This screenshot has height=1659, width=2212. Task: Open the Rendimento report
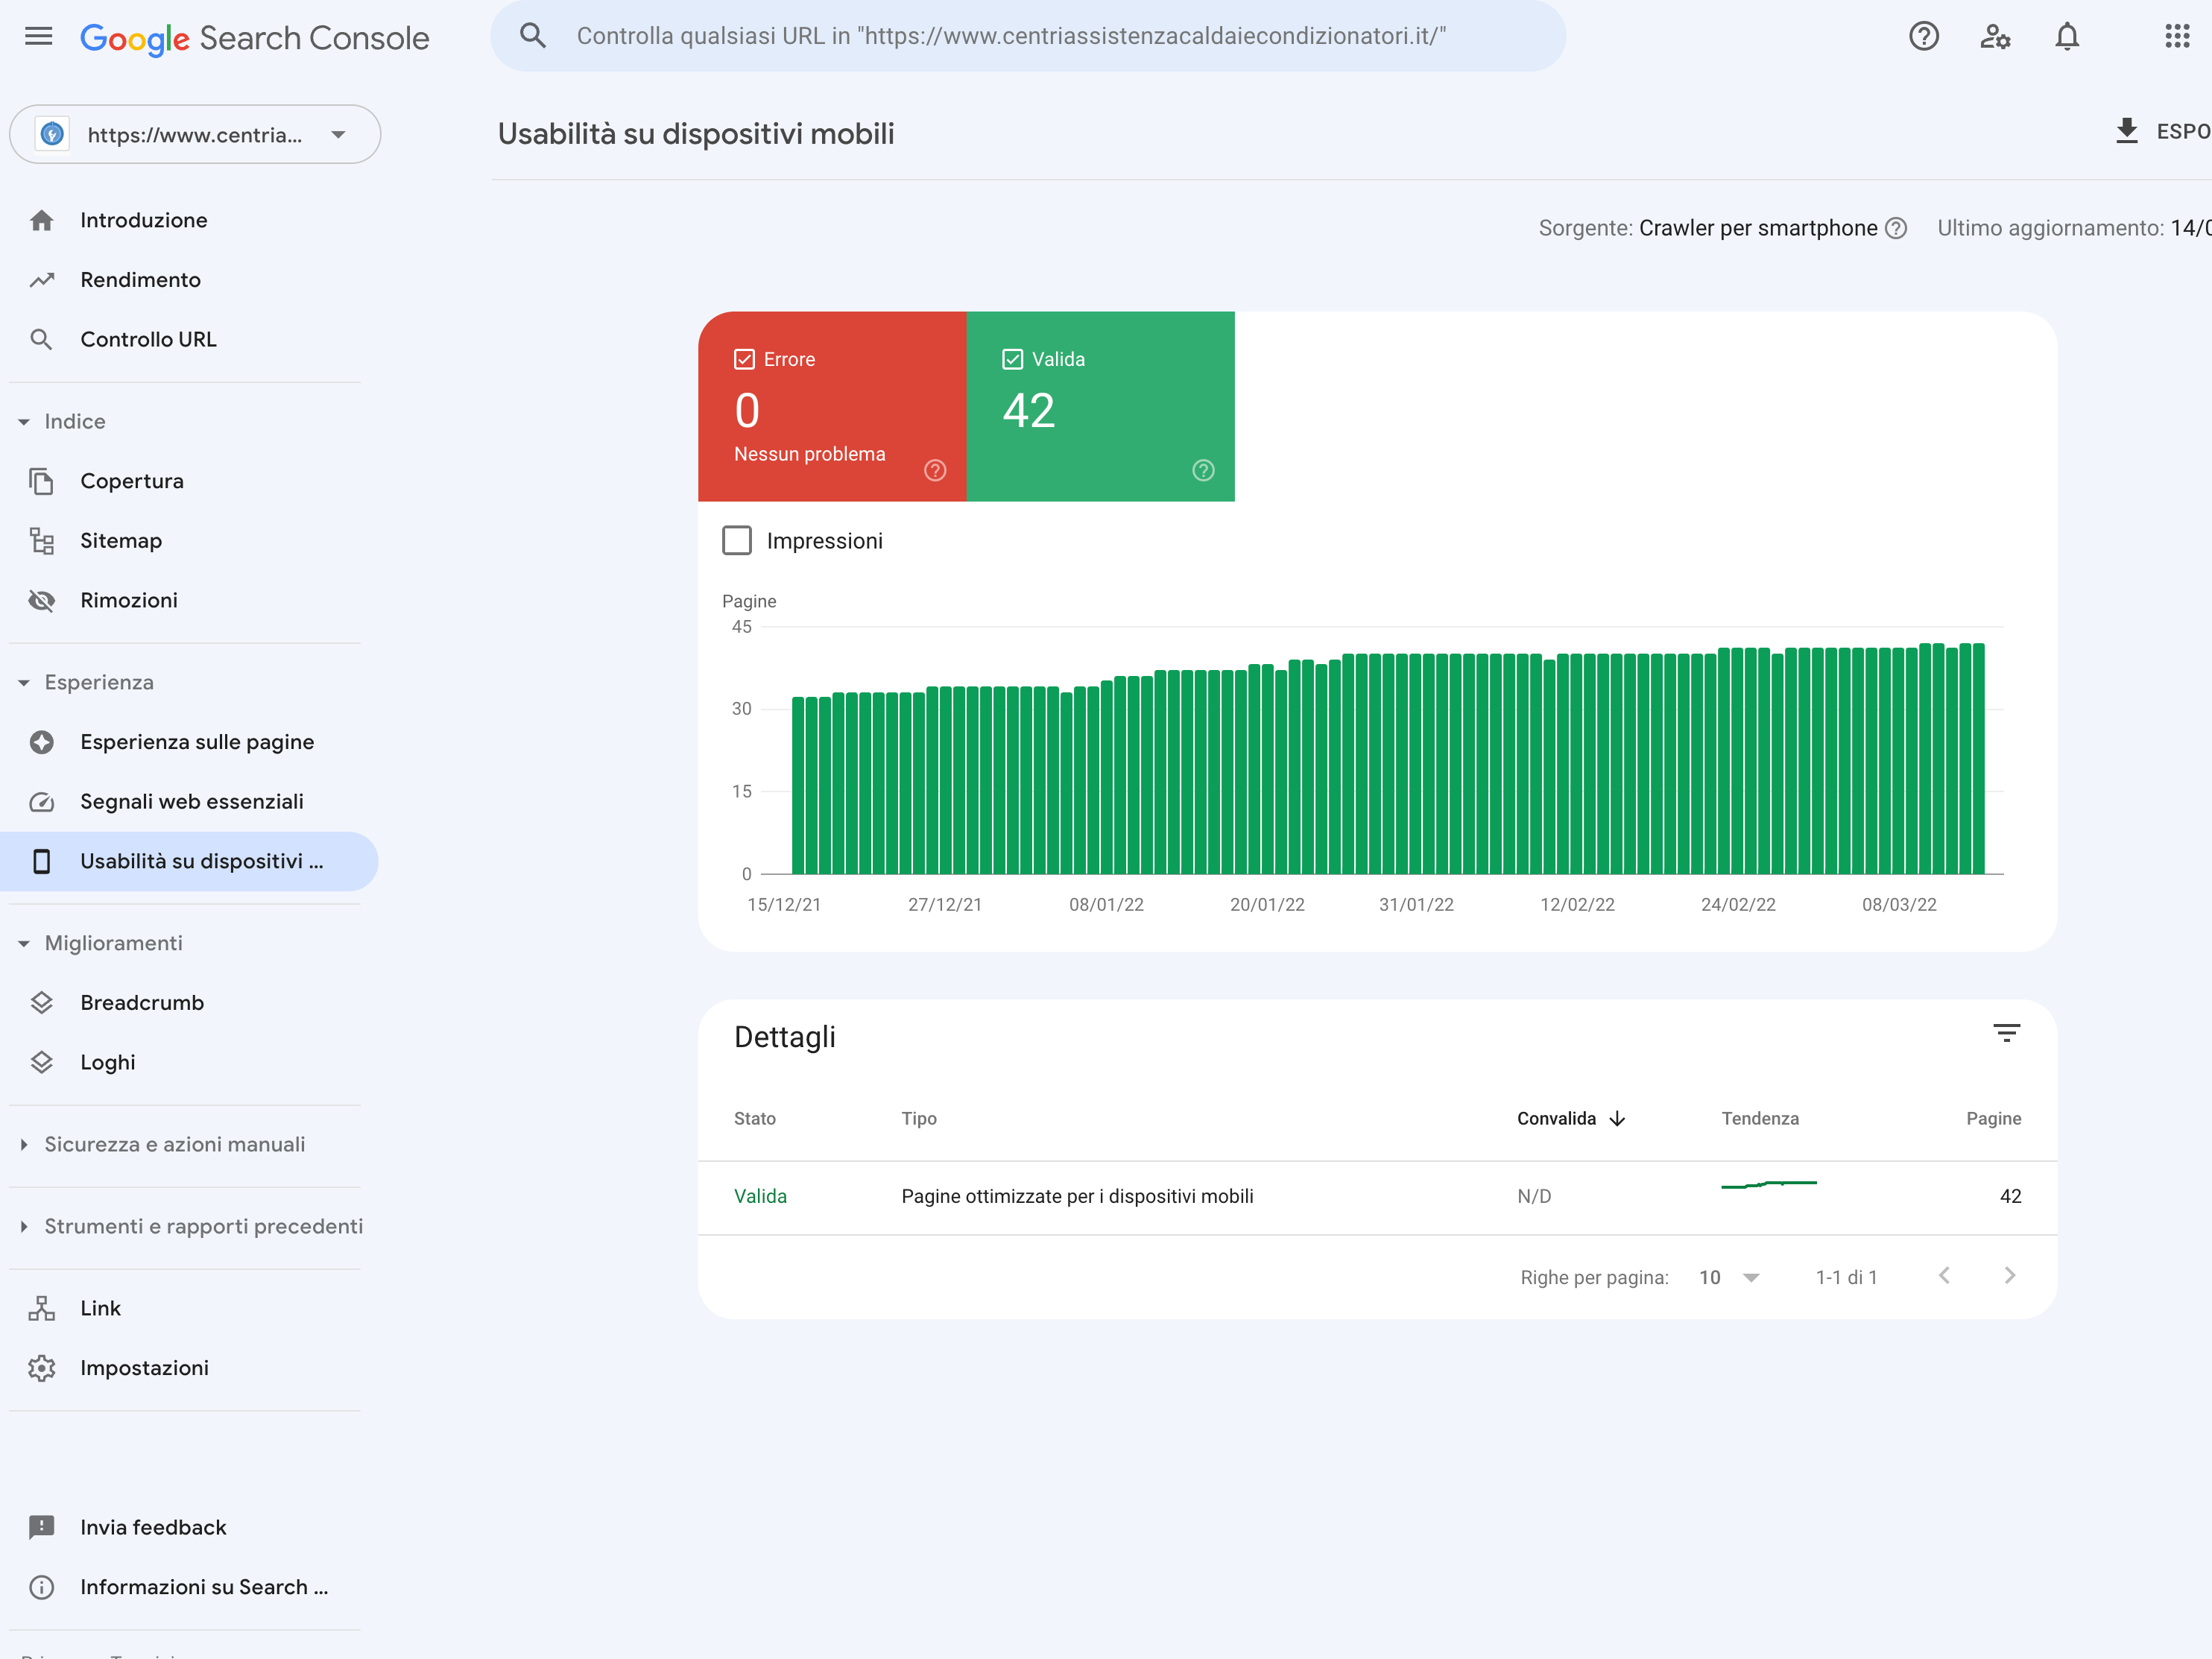140,280
